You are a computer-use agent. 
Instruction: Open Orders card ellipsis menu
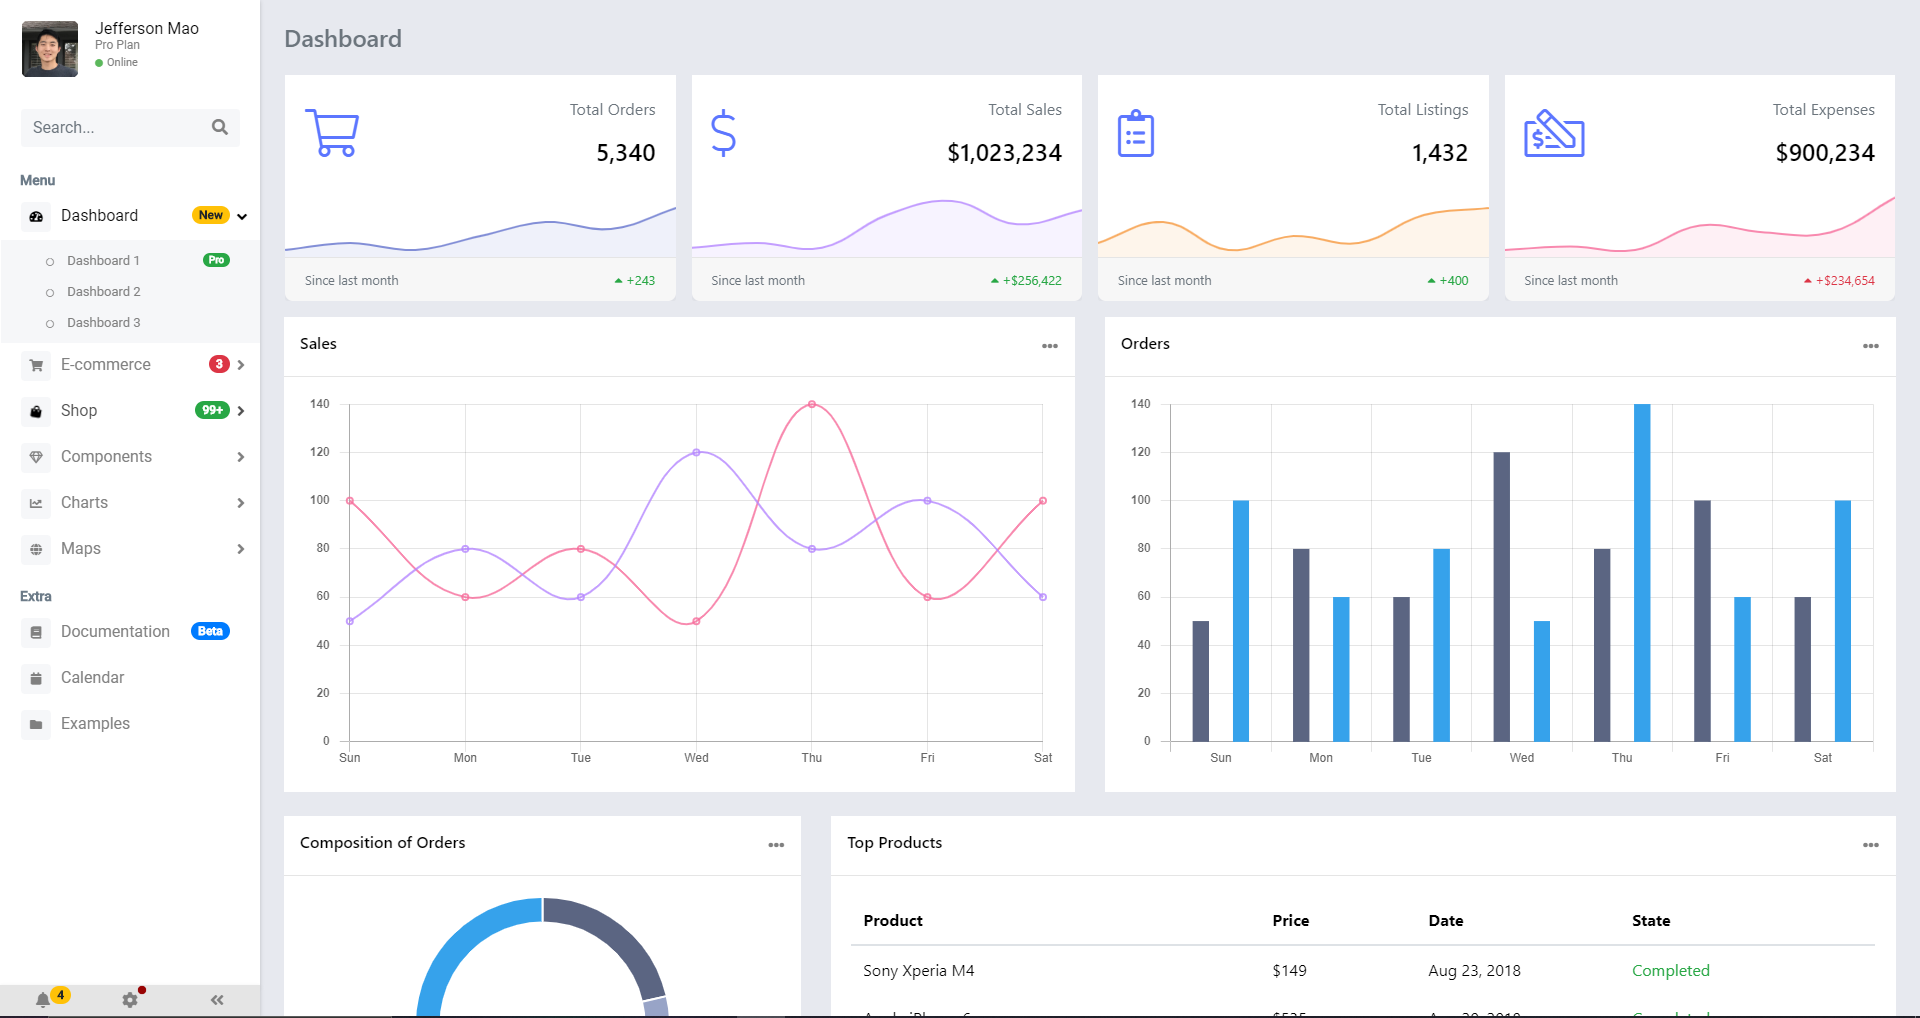(x=1871, y=346)
